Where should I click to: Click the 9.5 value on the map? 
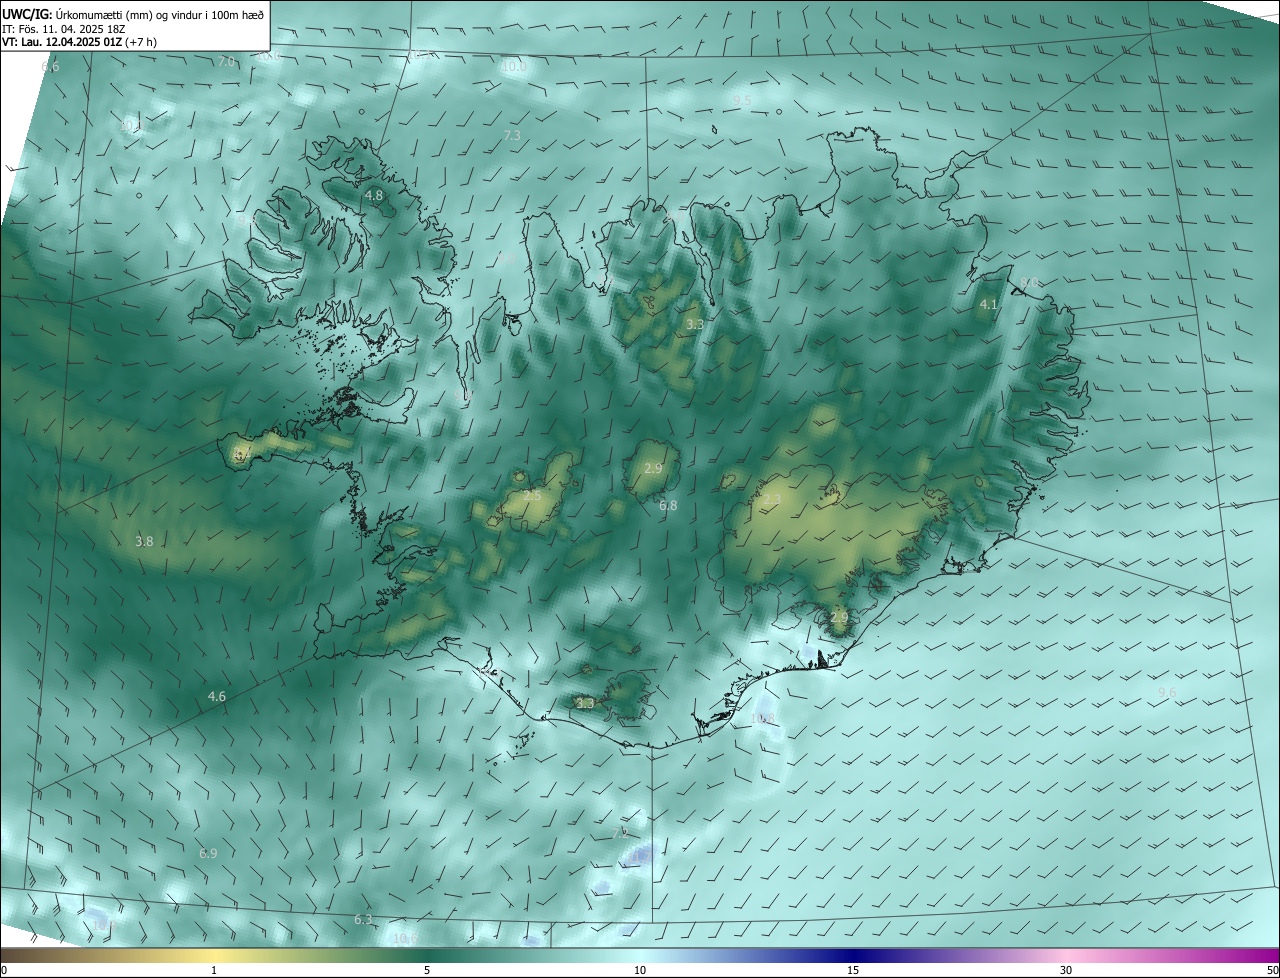click(x=742, y=101)
